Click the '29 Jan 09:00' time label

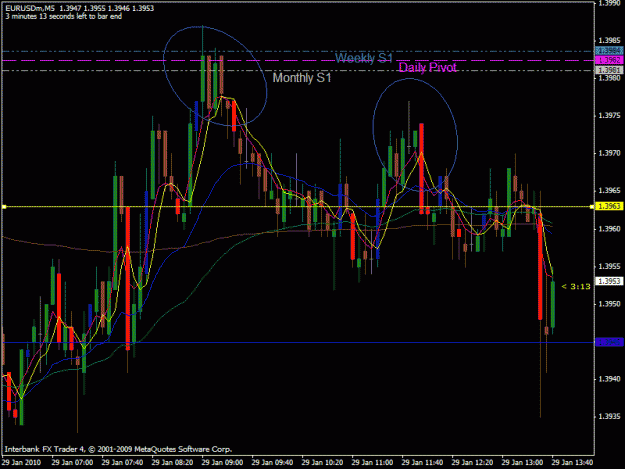[x=222, y=462]
